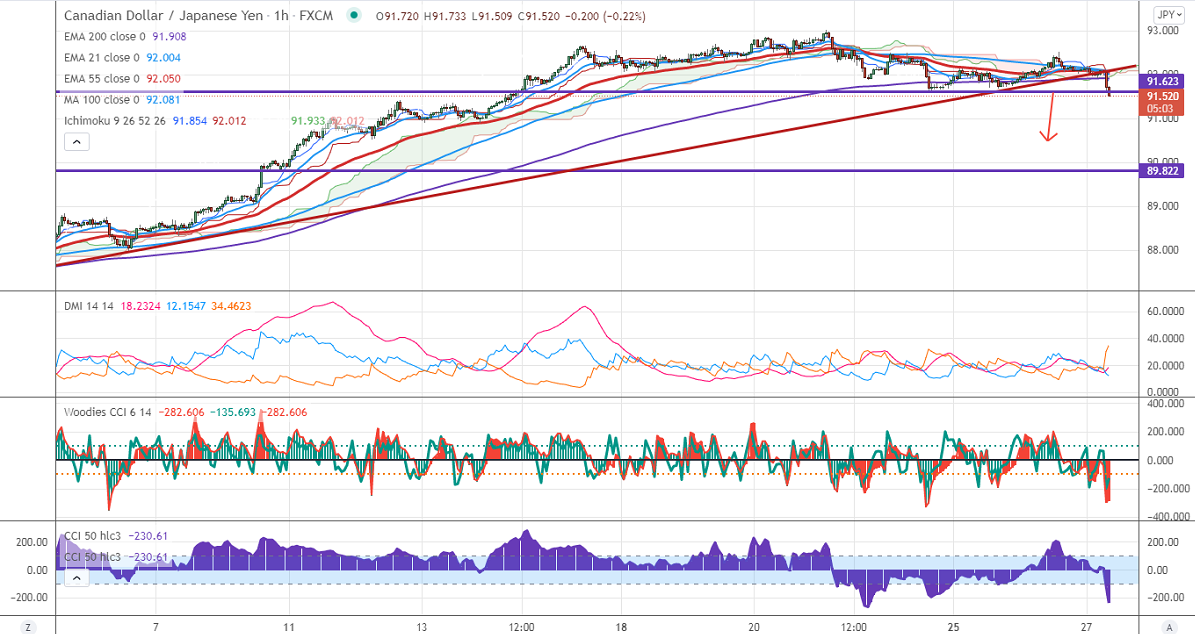
Task: Click the H91.733 high value
Action: 444,16
